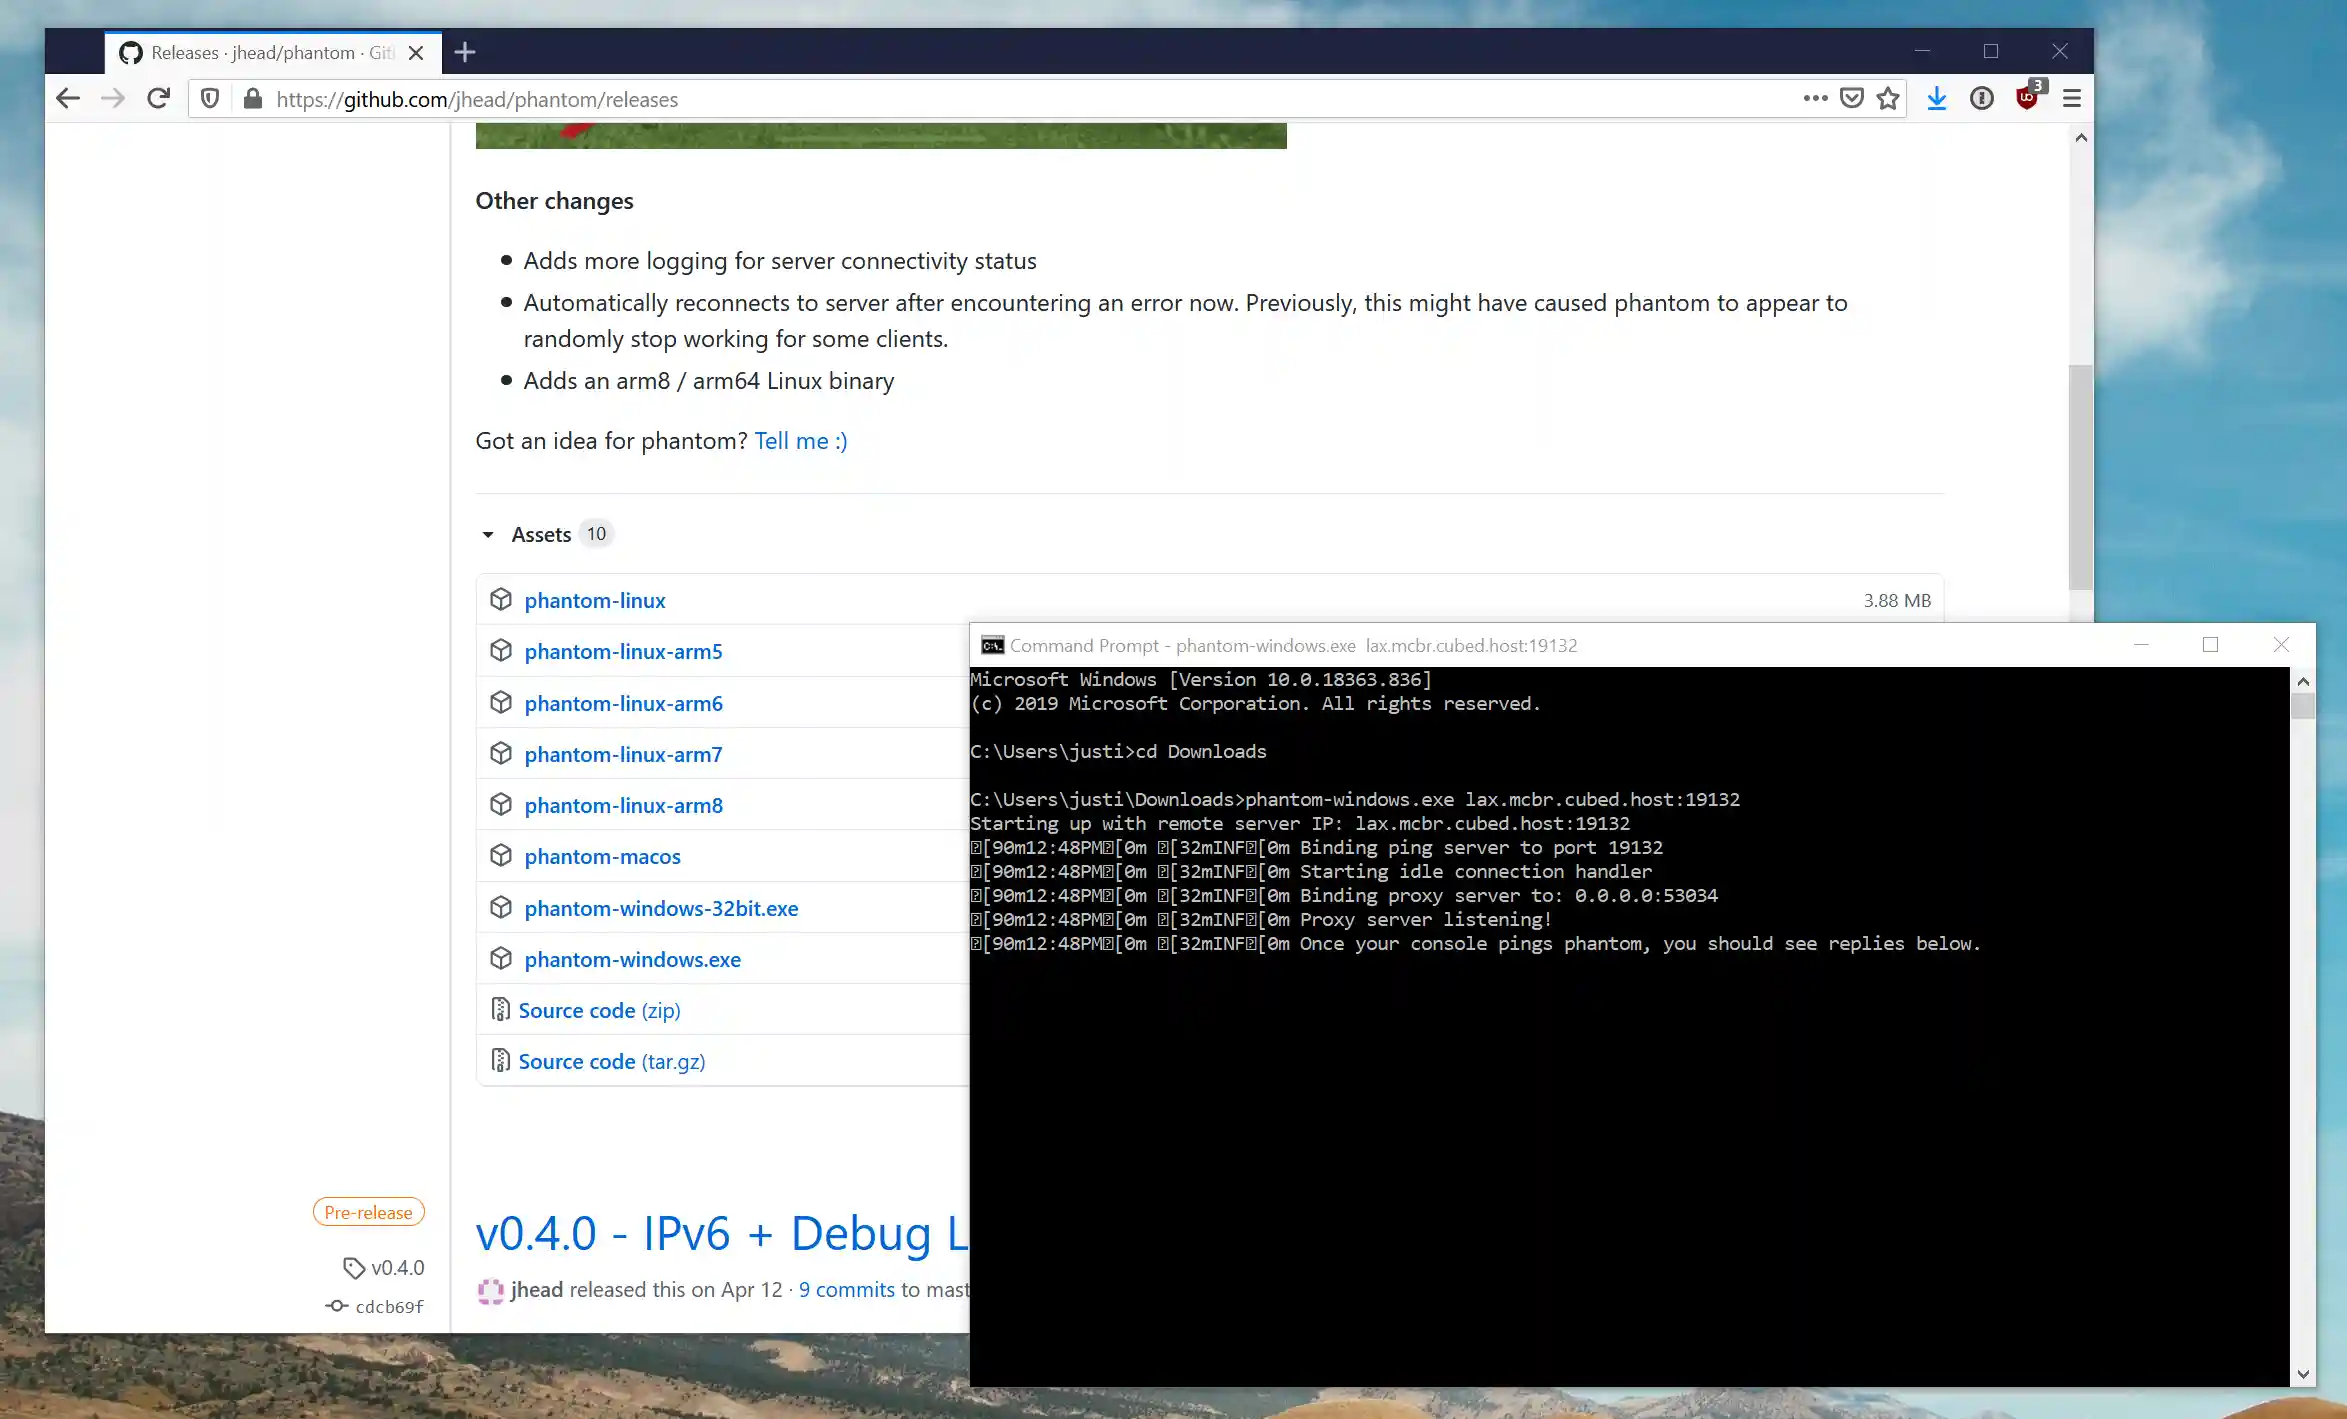The height and width of the screenshot is (1419, 2347).
Task: Bookmark this page with the star icon
Action: pyautogui.click(x=1887, y=99)
